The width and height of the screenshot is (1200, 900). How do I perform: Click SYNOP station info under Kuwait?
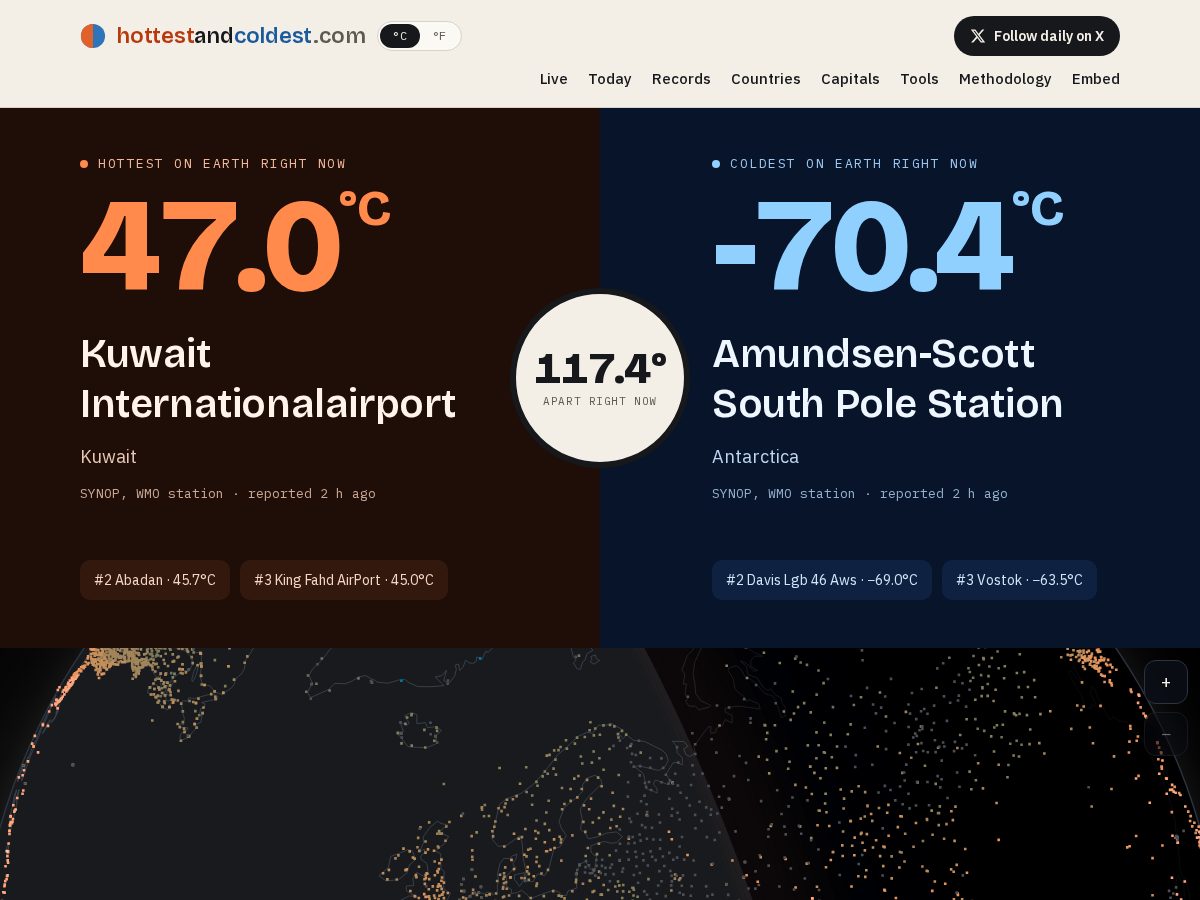coord(228,494)
